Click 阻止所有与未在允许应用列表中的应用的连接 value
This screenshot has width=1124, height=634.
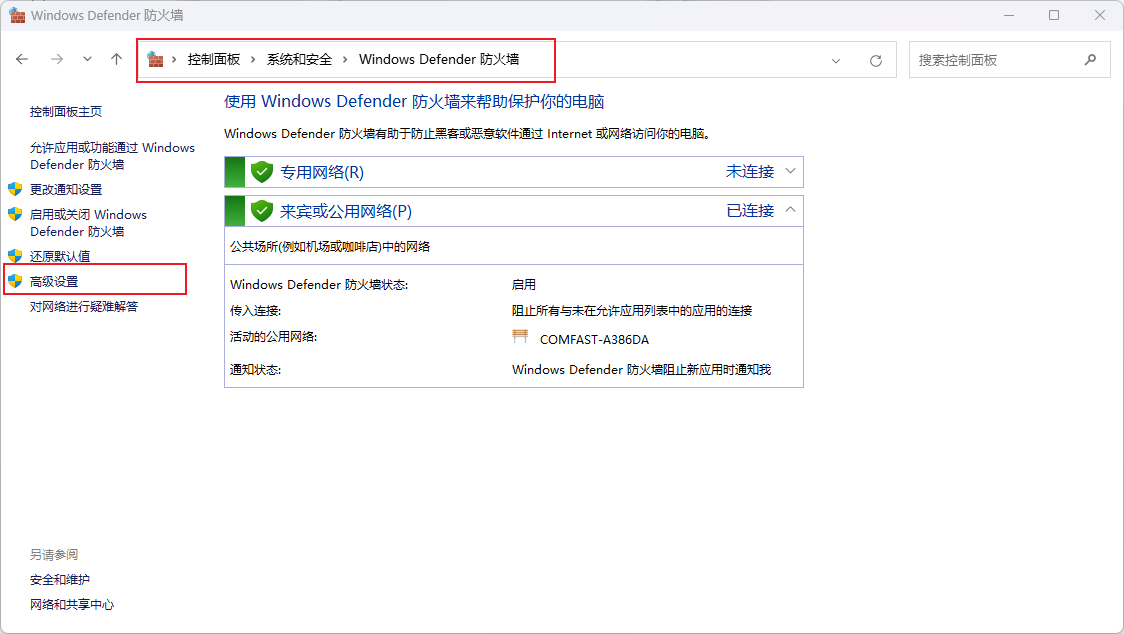tap(632, 311)
